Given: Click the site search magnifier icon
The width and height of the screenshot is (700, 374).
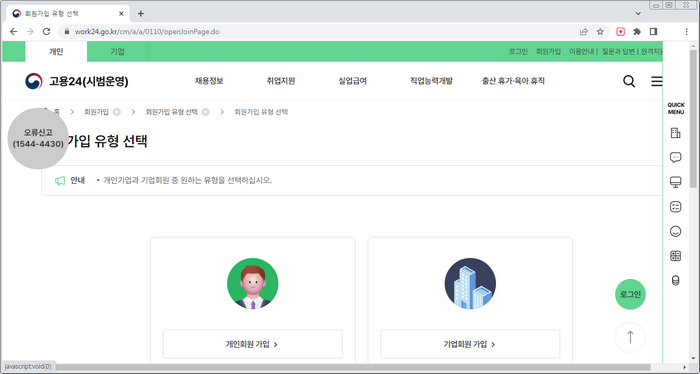Looking at the screenshot, I should 629,81.
